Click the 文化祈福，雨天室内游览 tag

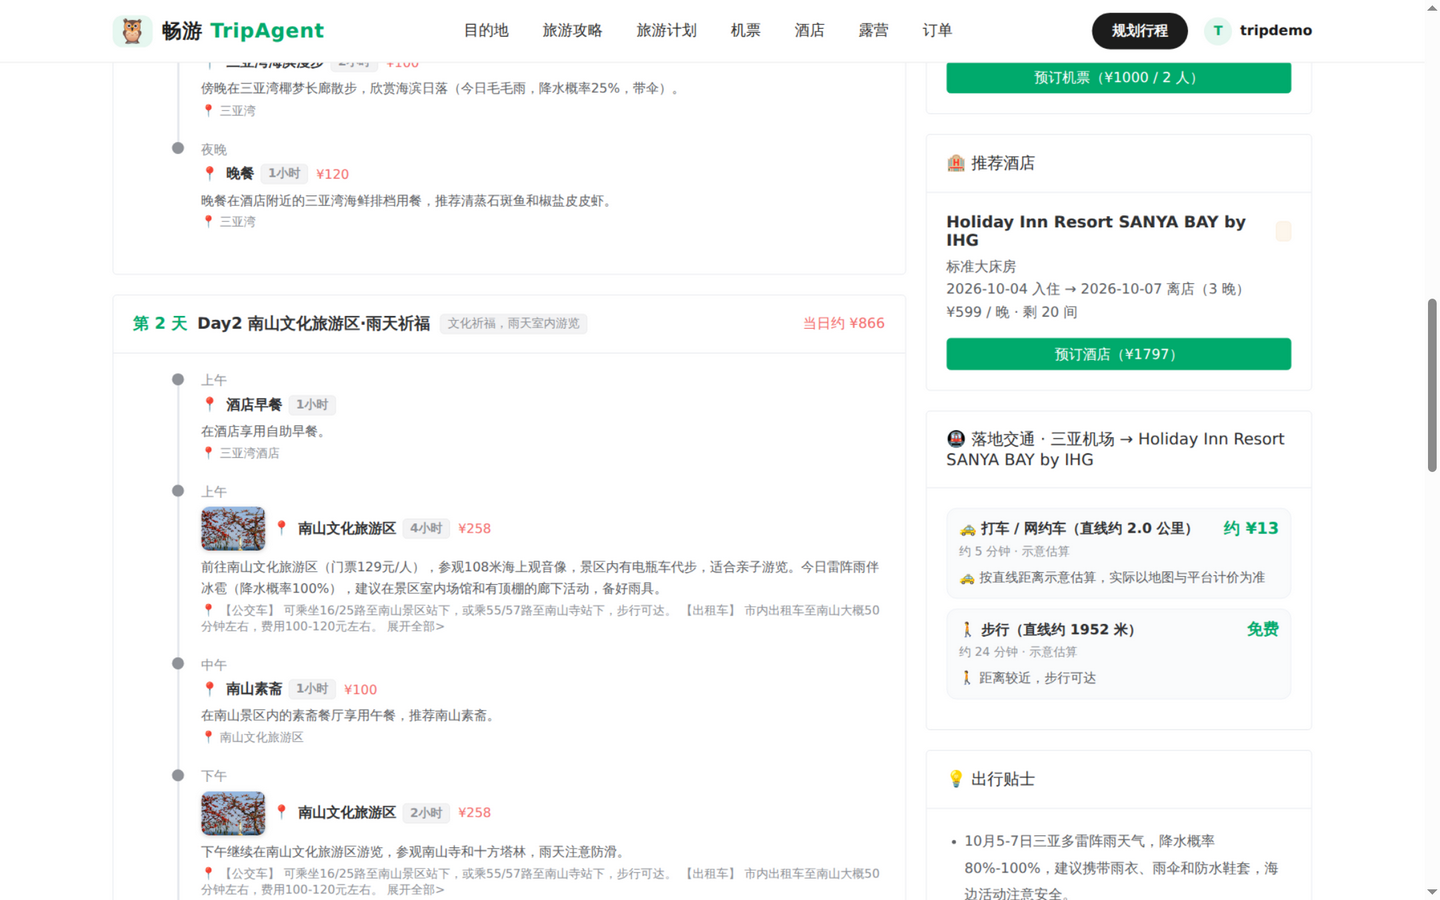pos(513,324)
